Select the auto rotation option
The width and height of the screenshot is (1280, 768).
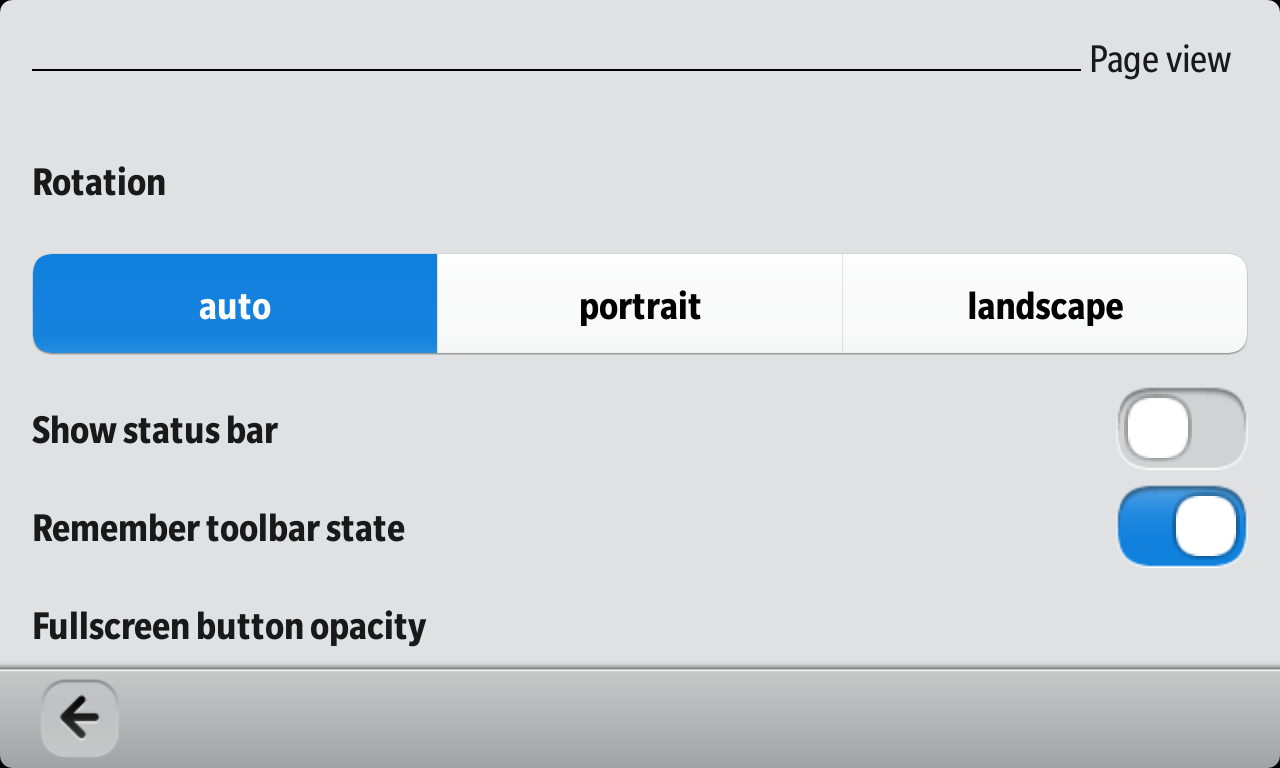(x=235, y=305)
